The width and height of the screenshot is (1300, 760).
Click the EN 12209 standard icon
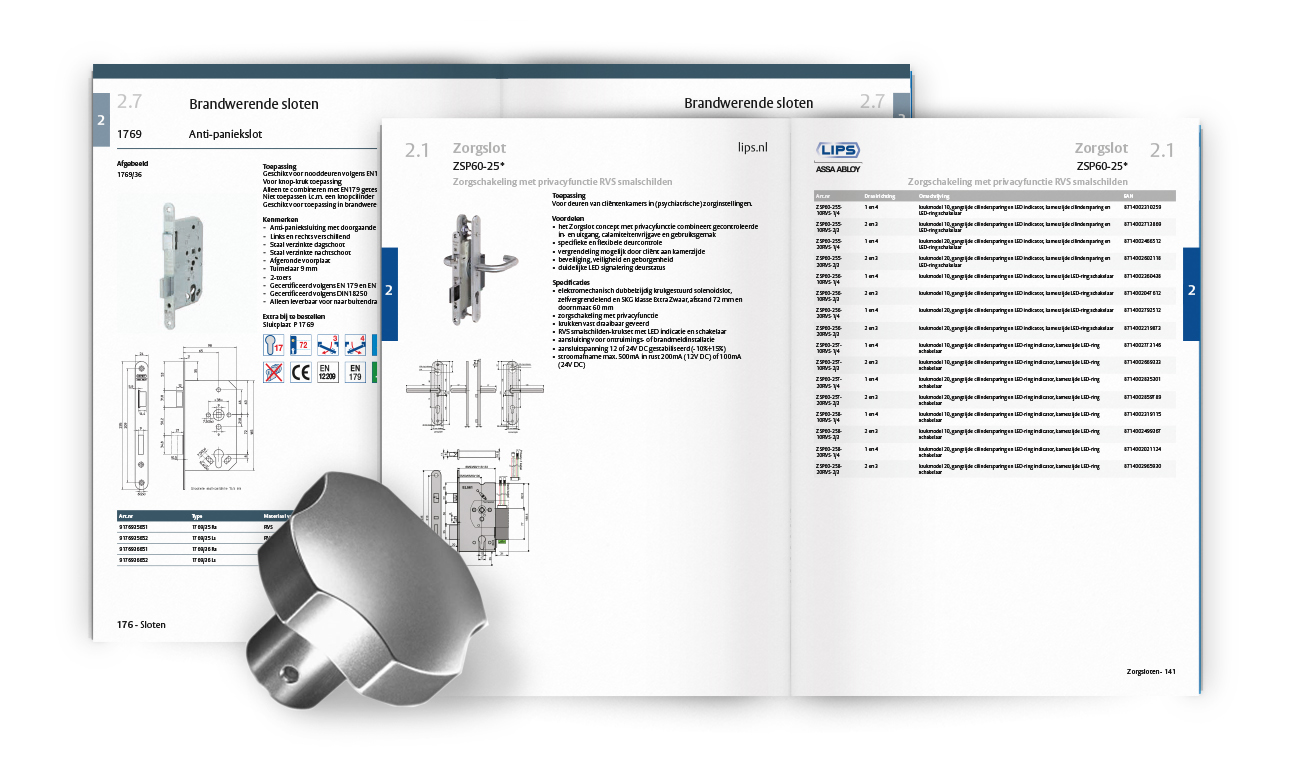click(328, 374)
